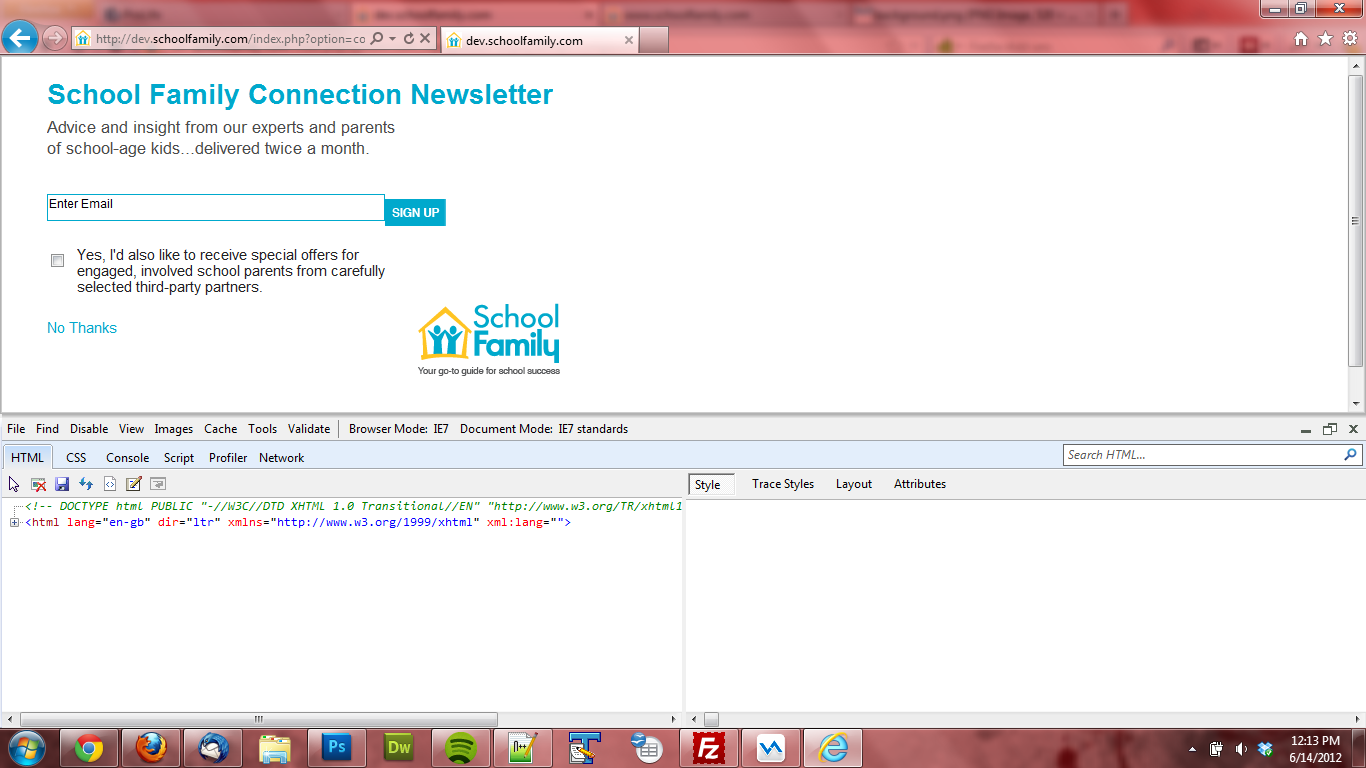
Task: Click the HTML pane horizontal scrollbar thumb
Action: pos(258,719)
